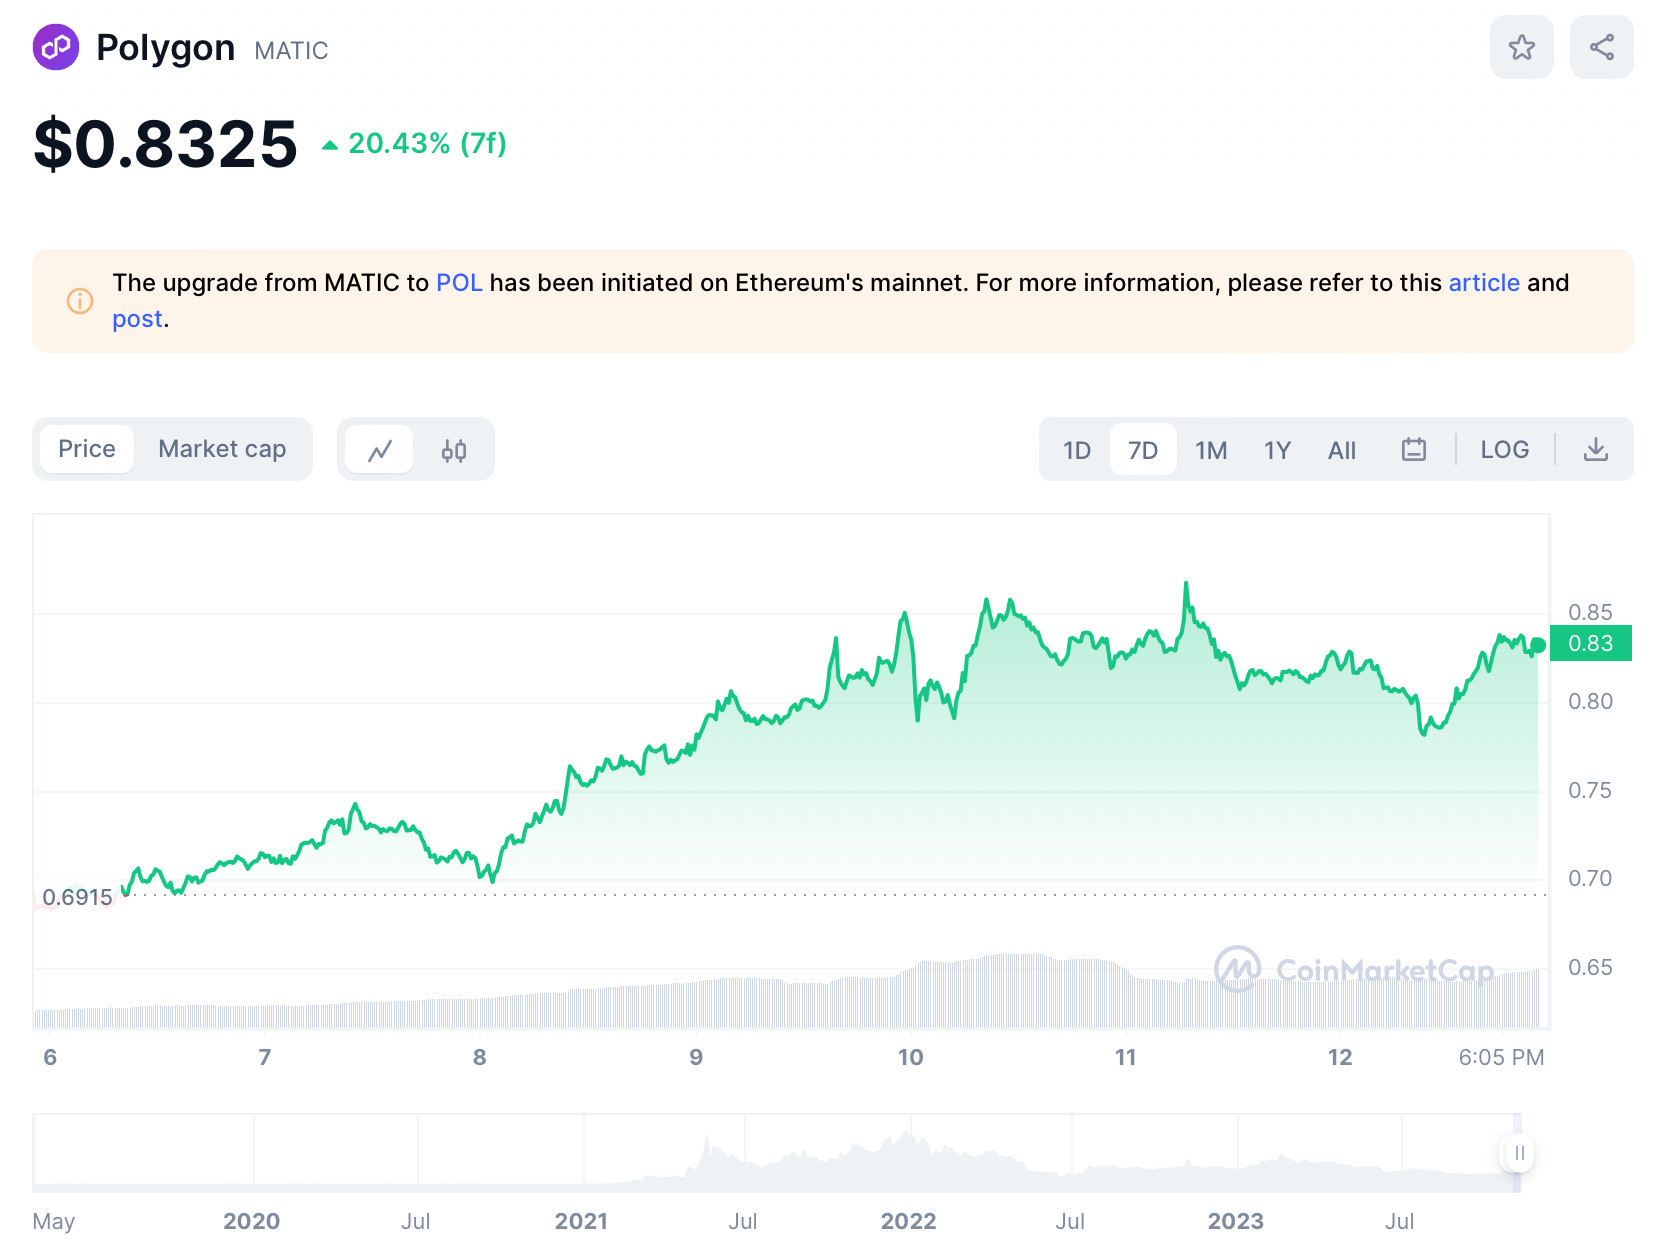Screen dimensions: 1656x1243
Task: Click the range slider handle on timeline
Action: (x=1519, y=1153)
